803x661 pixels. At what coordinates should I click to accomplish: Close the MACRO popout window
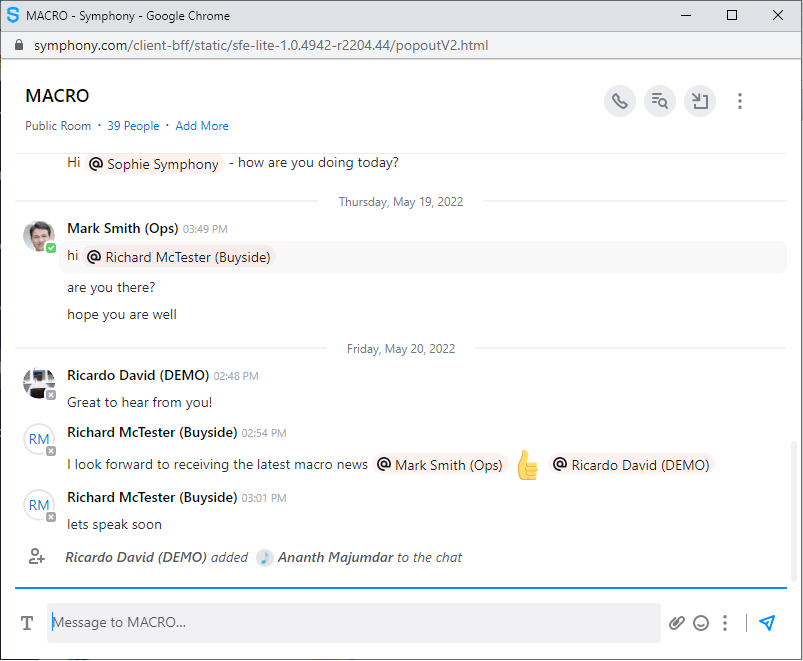pos(777,15)
